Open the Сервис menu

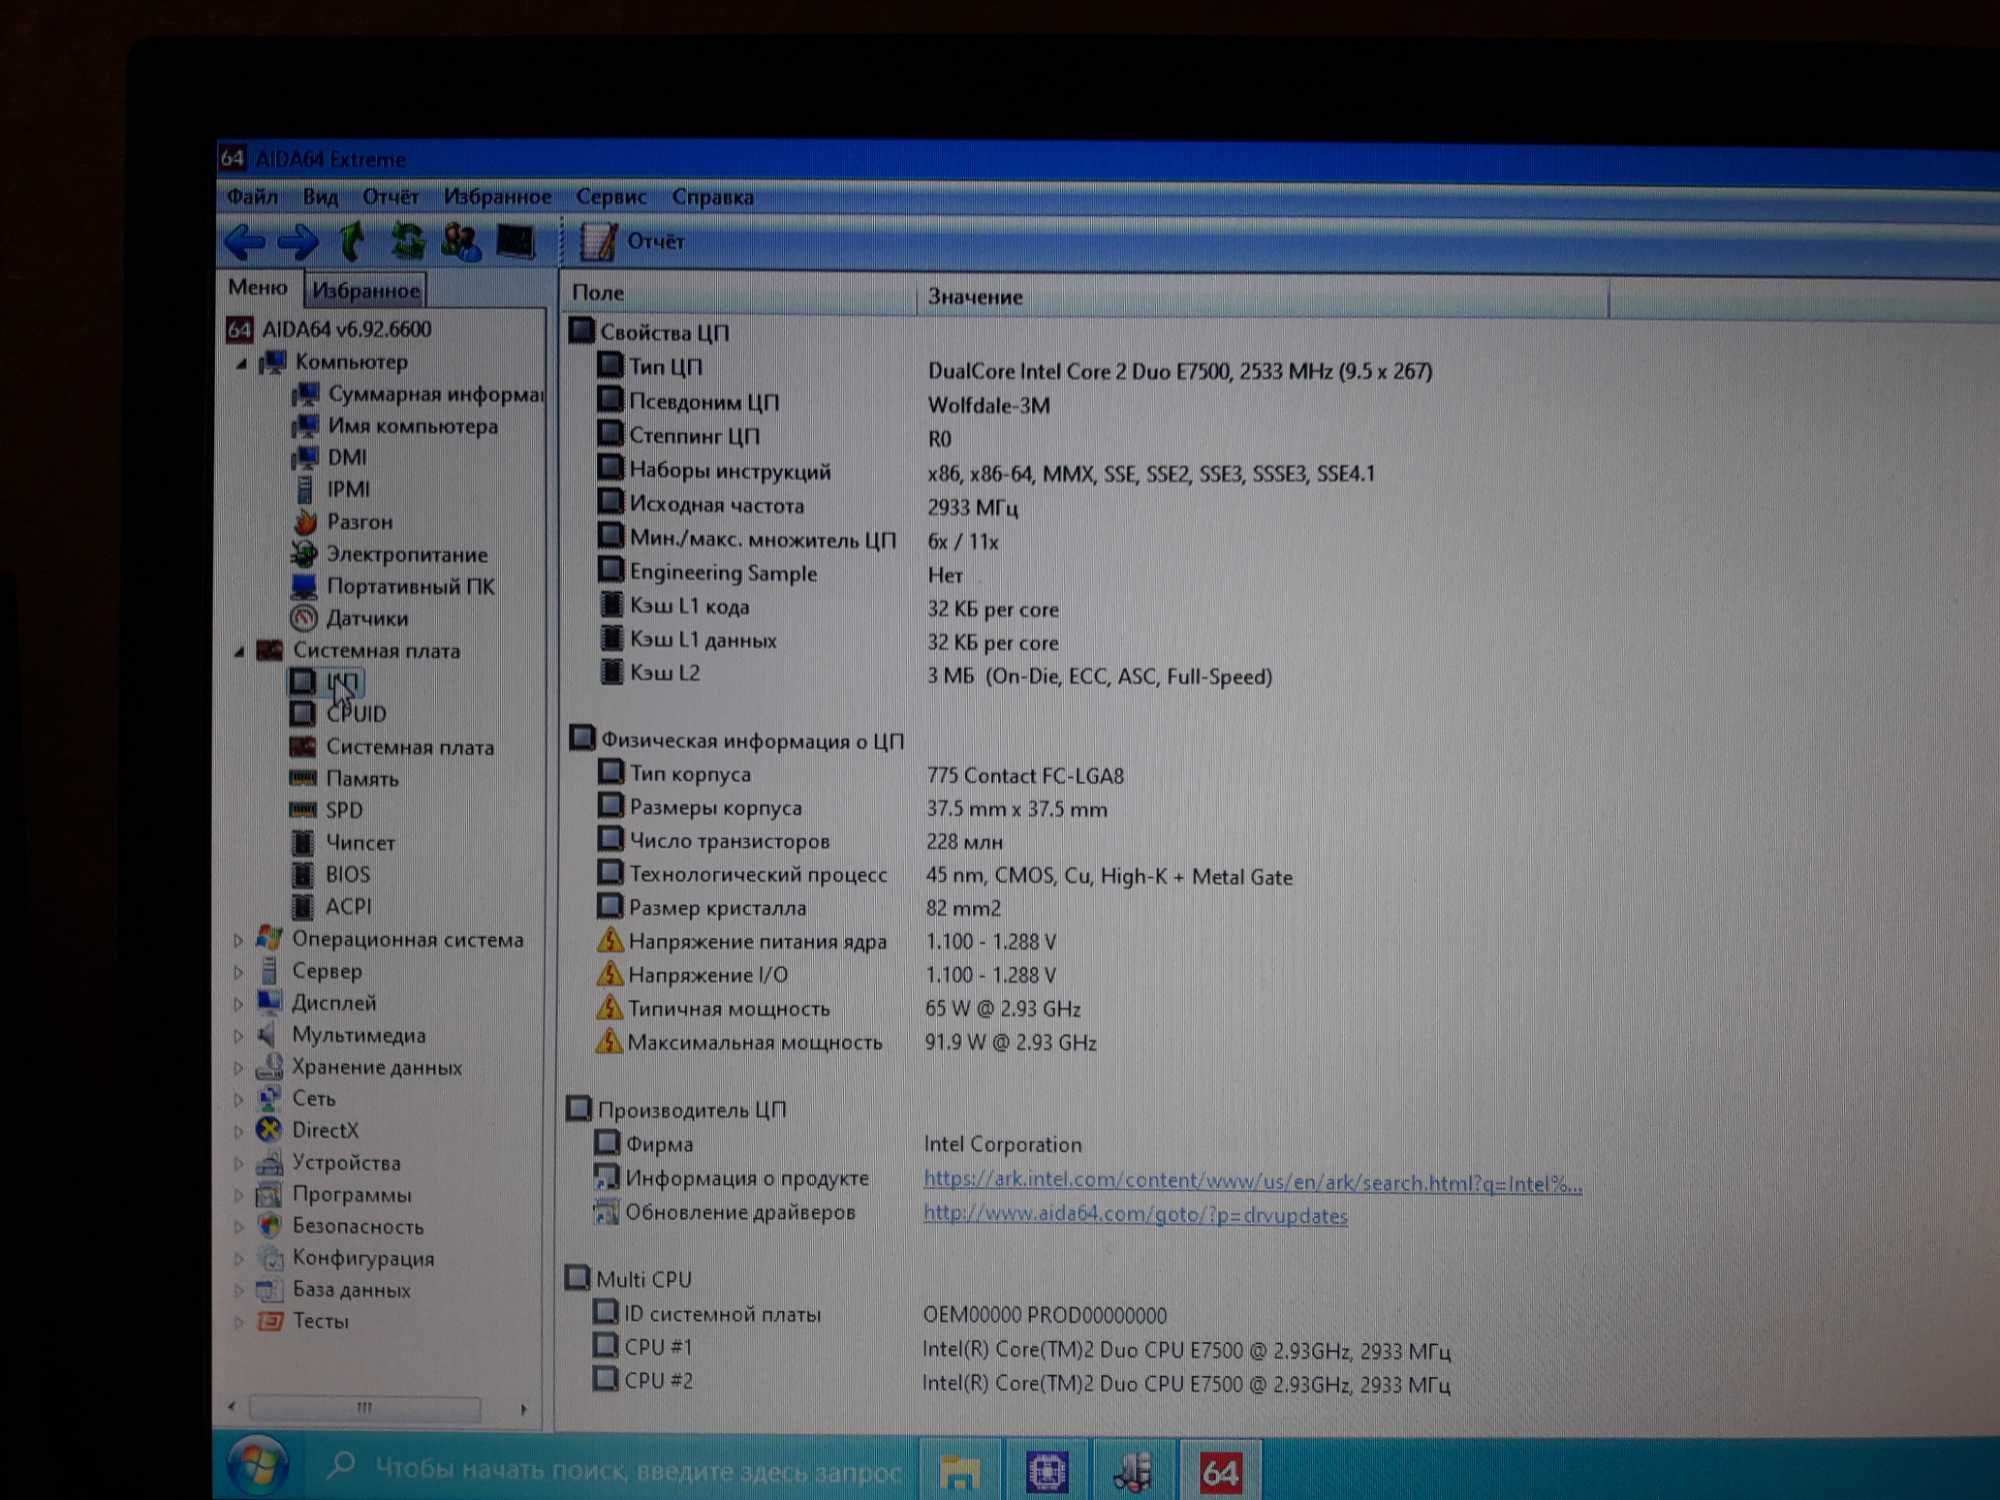click(611, 197)
